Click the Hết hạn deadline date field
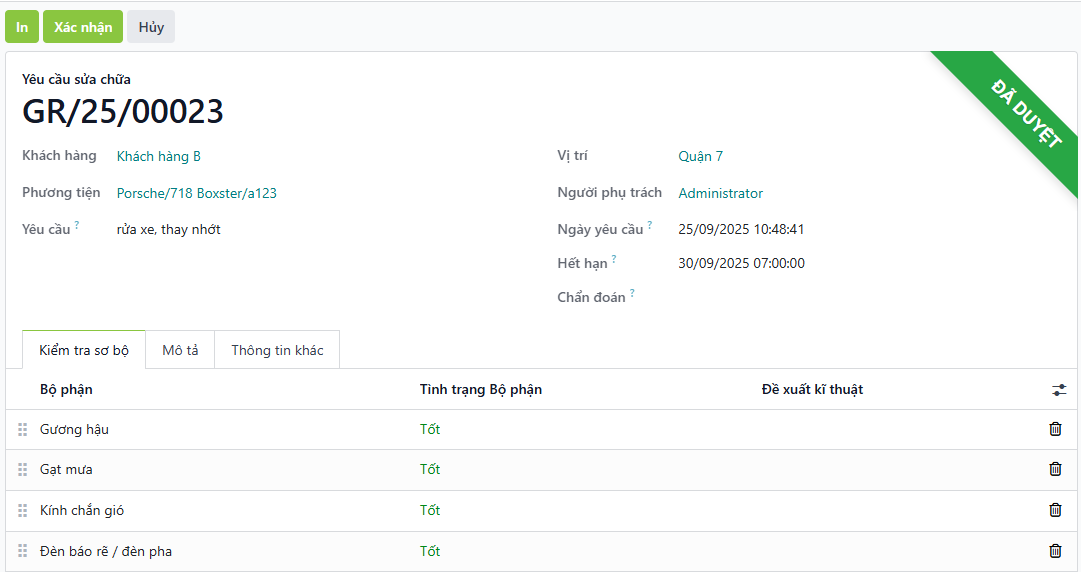 741,264
